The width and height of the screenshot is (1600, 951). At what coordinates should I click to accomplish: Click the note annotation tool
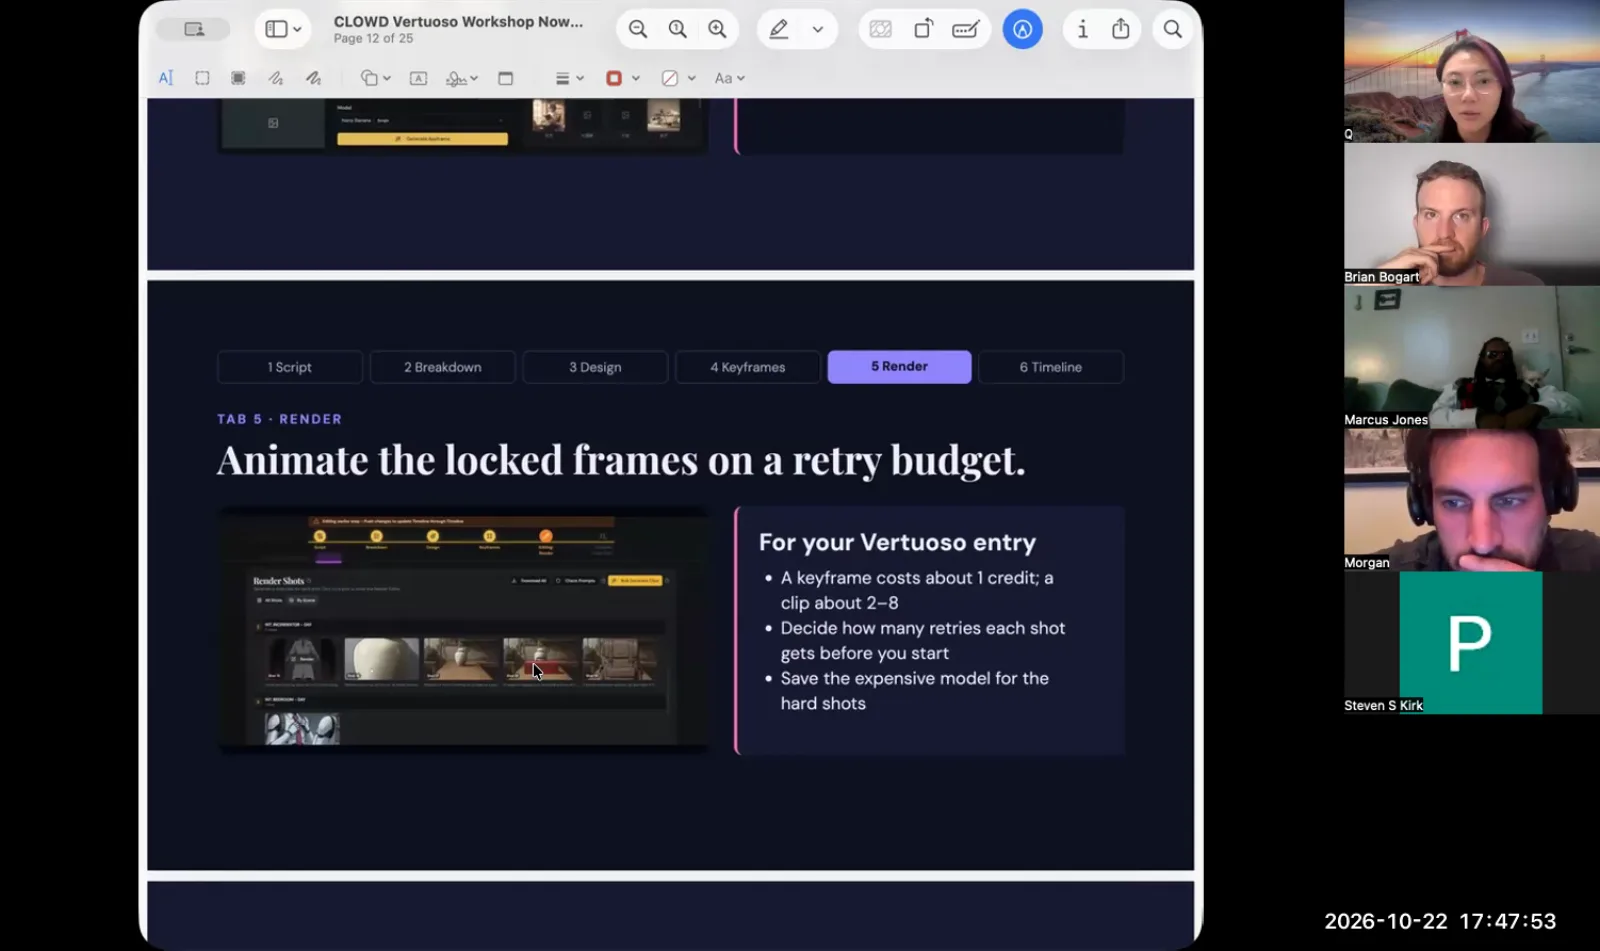tap(506, 78)
